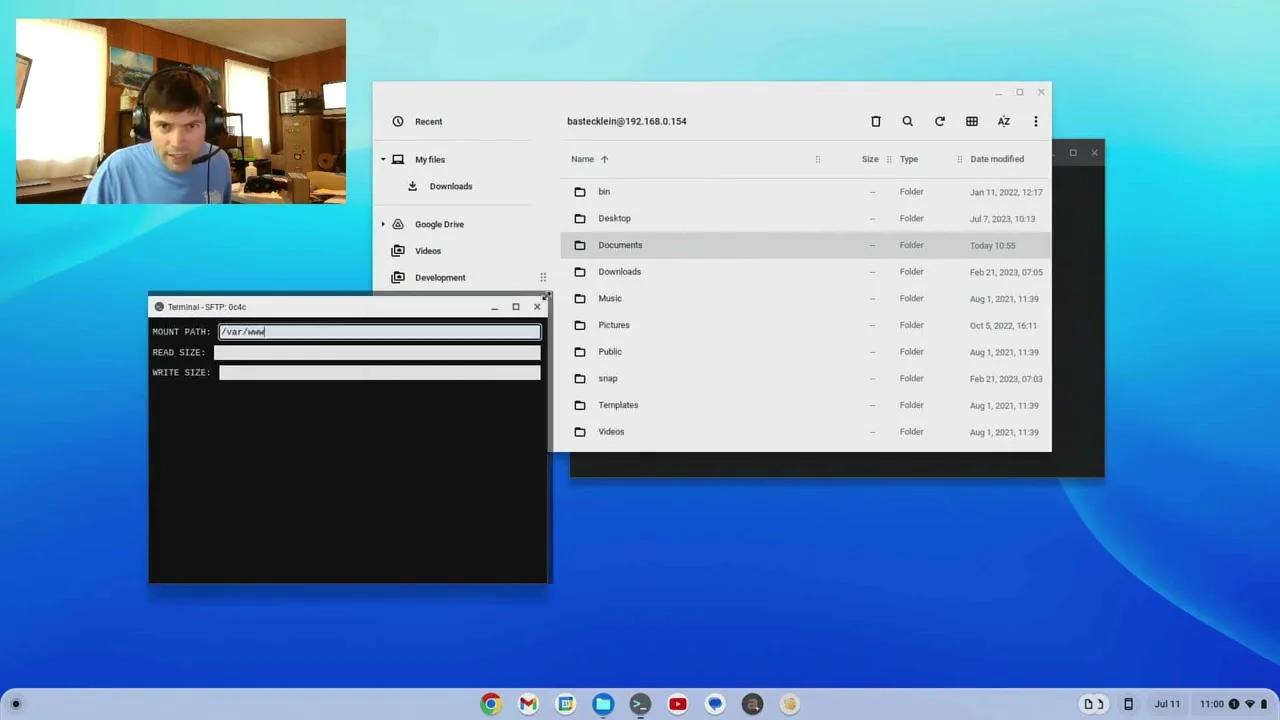Image resolution: width=1280 pixels, height=720 pixels.
Task: Open the Development folder in sidebar
Action: coord(440,277)
